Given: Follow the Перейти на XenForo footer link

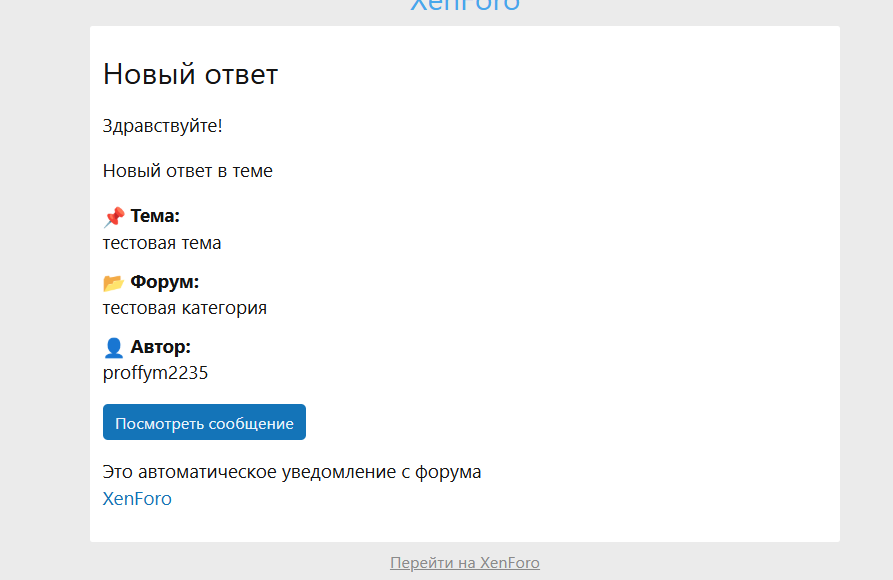Looking at the screenshot, I should 464,563.
